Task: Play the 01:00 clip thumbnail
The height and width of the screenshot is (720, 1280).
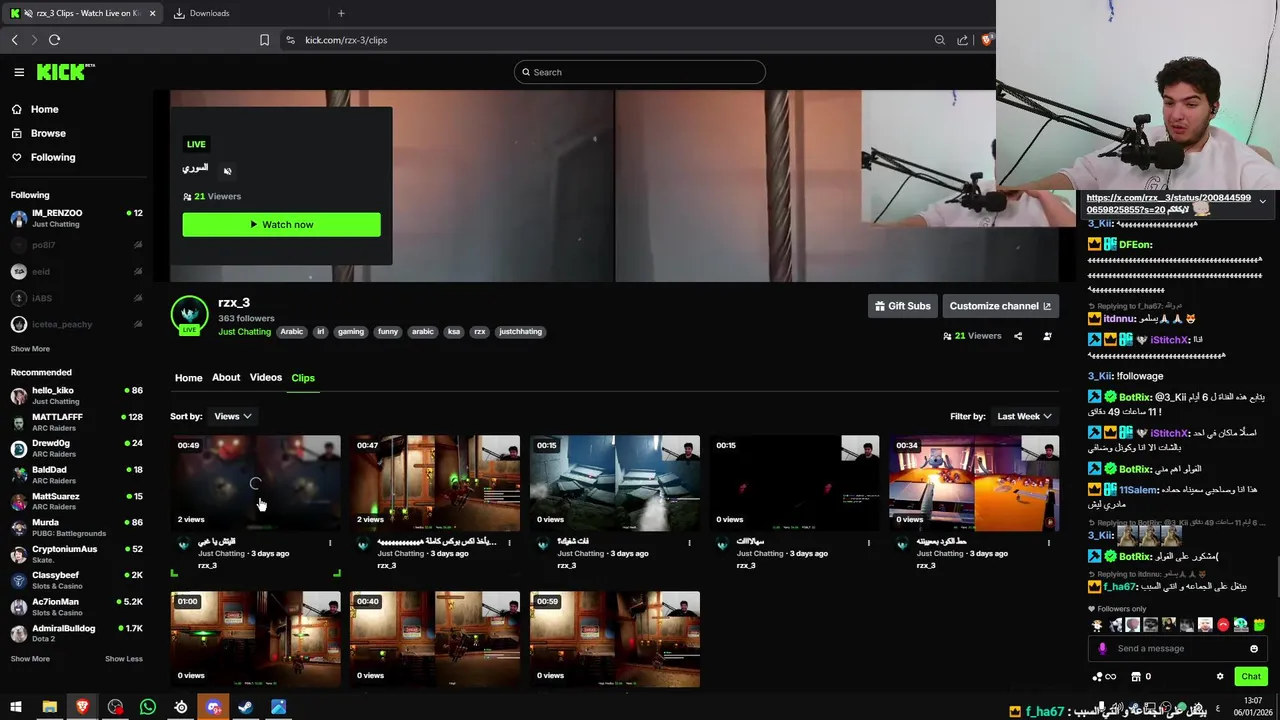Action: pyautogui.click(x=255, y=639)
